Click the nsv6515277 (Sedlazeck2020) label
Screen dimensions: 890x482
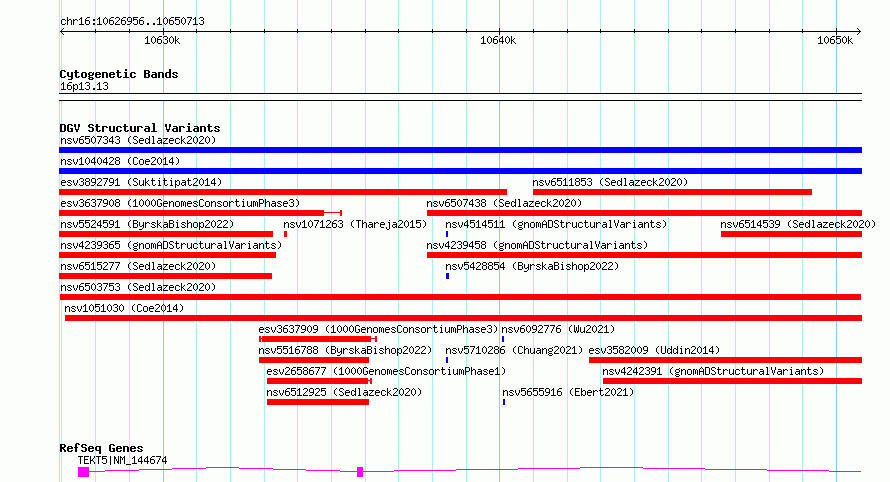pos(138,266)
